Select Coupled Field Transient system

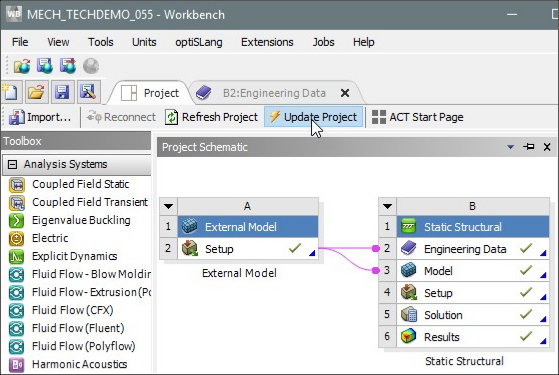(x=89, y=202)
